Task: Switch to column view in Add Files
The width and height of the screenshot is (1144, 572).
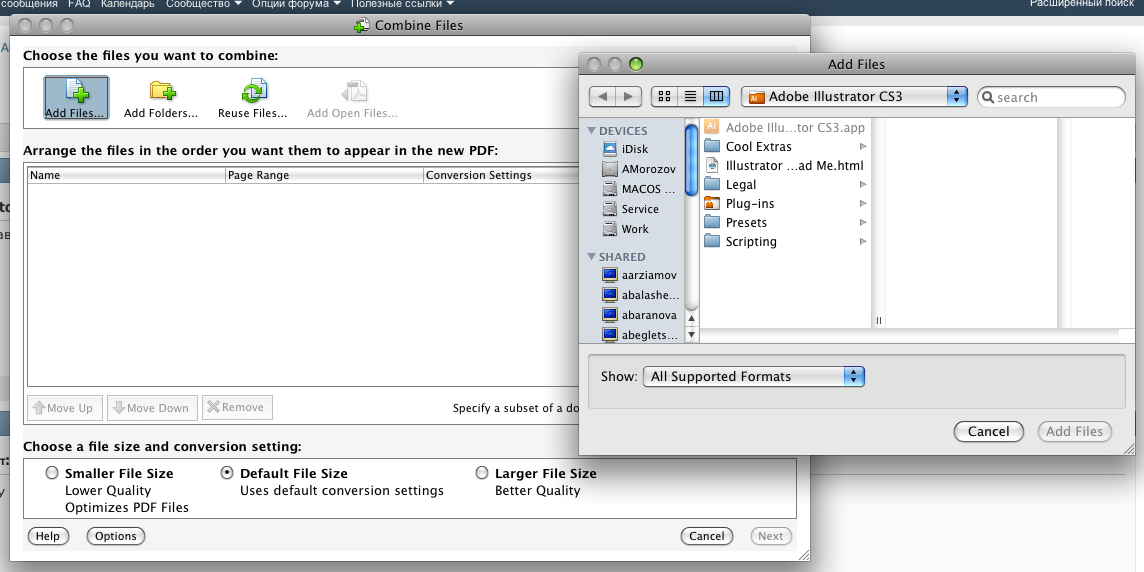Action: click(x=716, y=96)
